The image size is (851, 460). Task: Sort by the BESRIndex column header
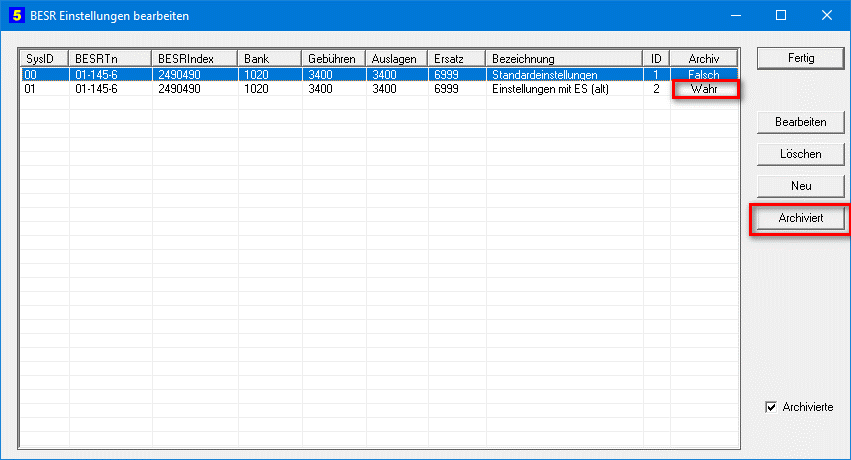pyautogui.click(x=195, y=59)
